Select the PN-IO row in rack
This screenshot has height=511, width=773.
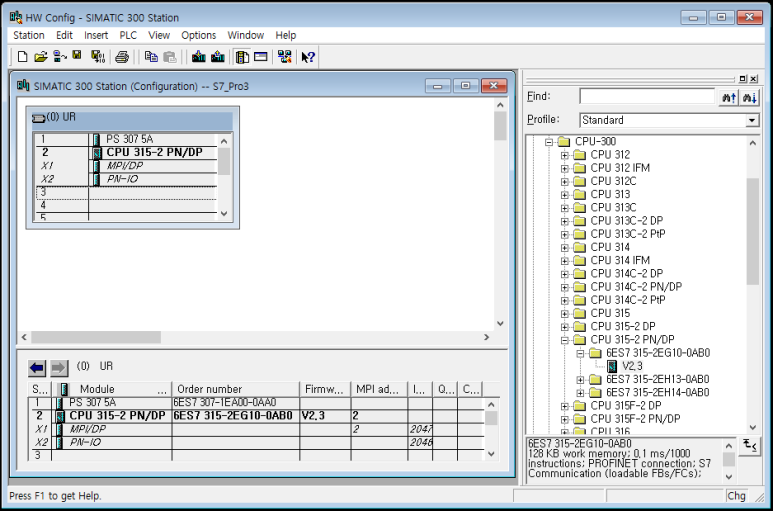tap(123, 179)
